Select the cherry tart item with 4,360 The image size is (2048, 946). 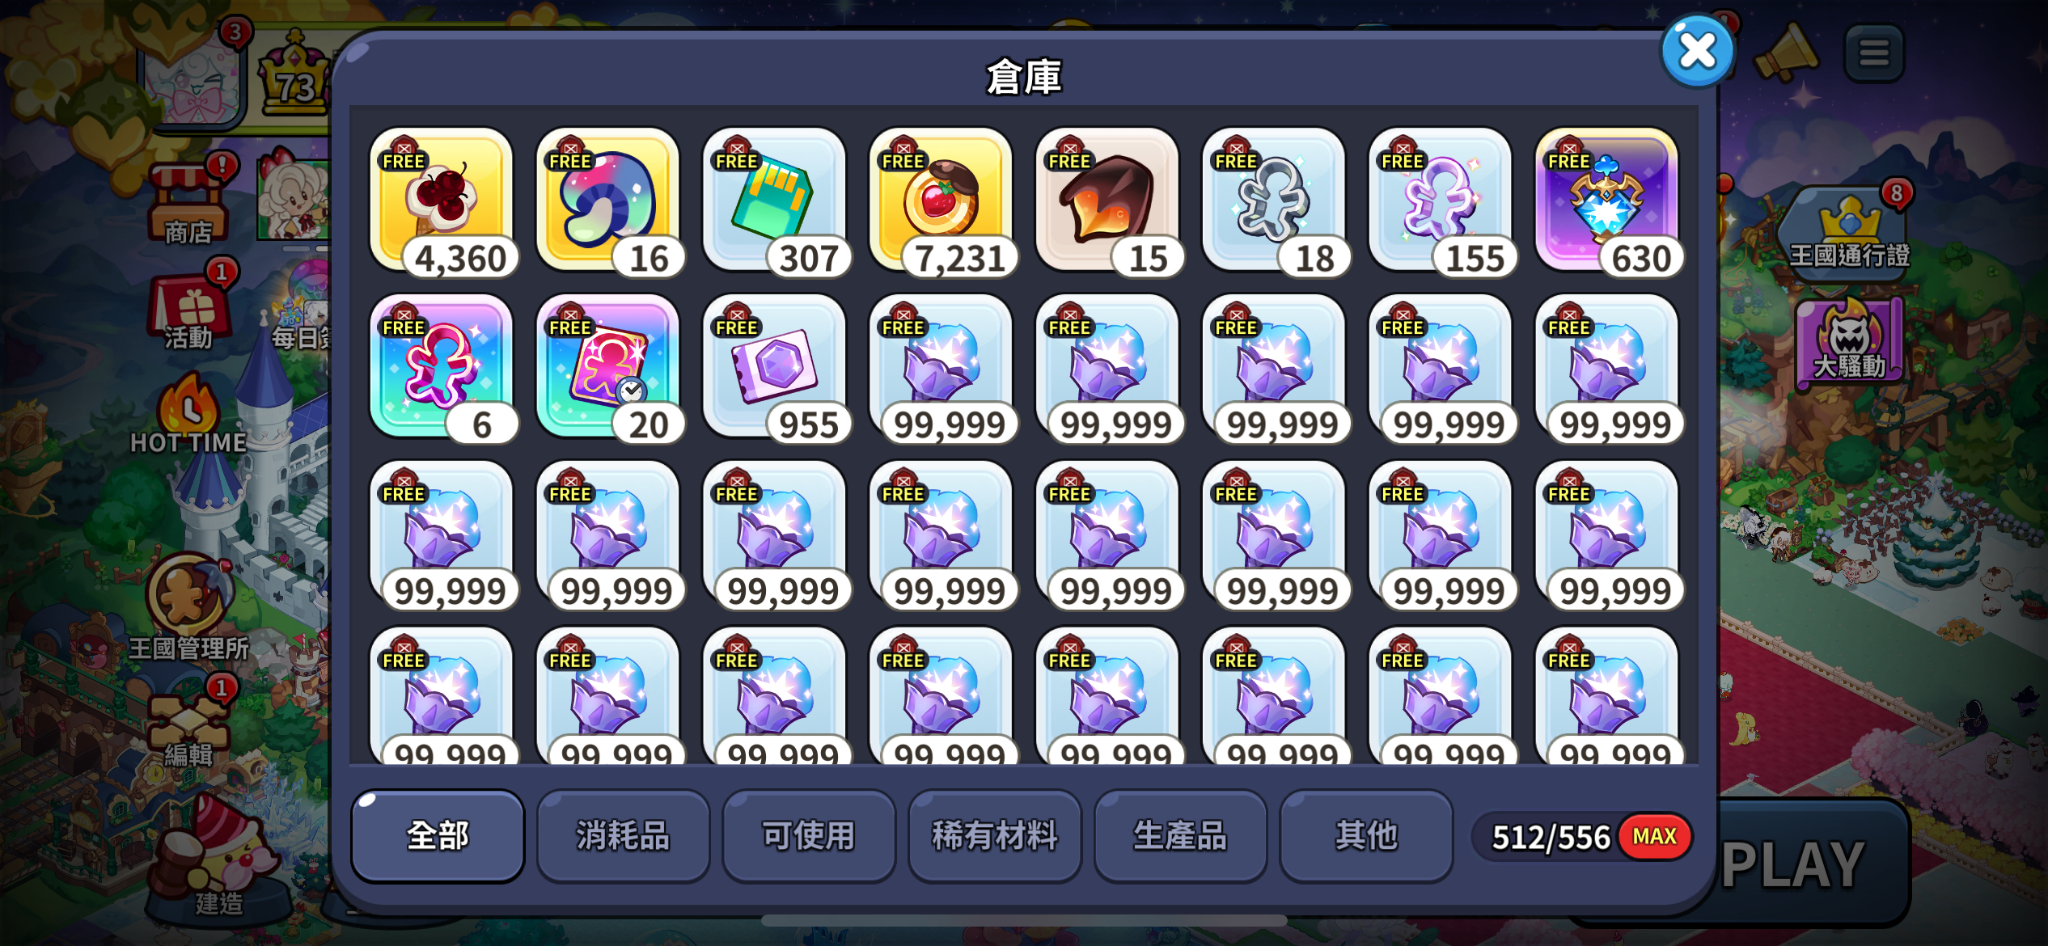441,201
